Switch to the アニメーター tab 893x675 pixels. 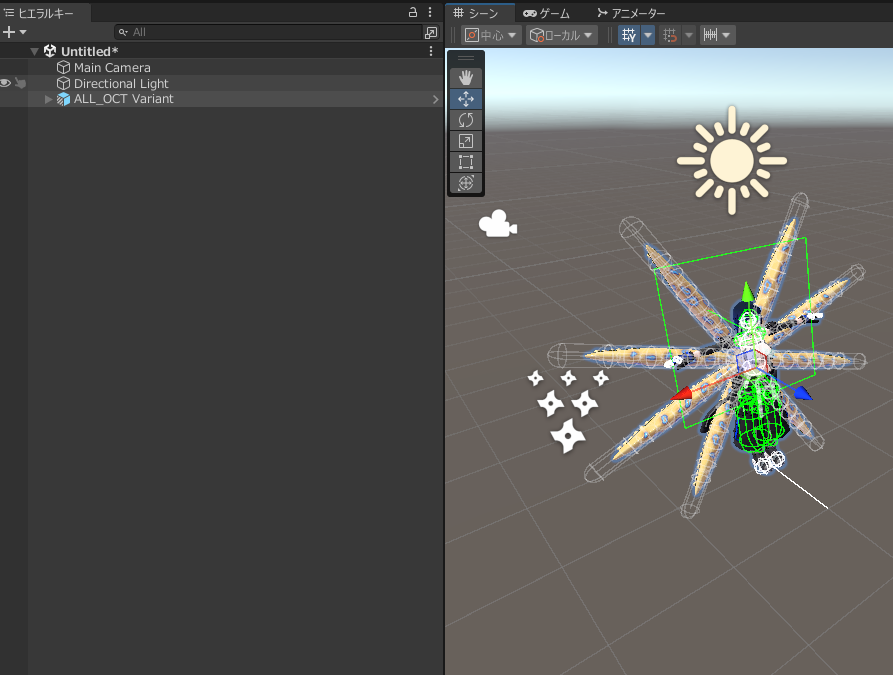pos(631,13)
